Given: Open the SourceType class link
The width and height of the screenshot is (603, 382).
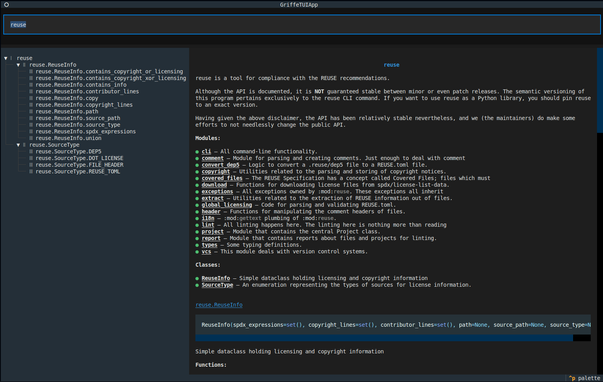Looking at the screenshot, I should click(217, 285).
